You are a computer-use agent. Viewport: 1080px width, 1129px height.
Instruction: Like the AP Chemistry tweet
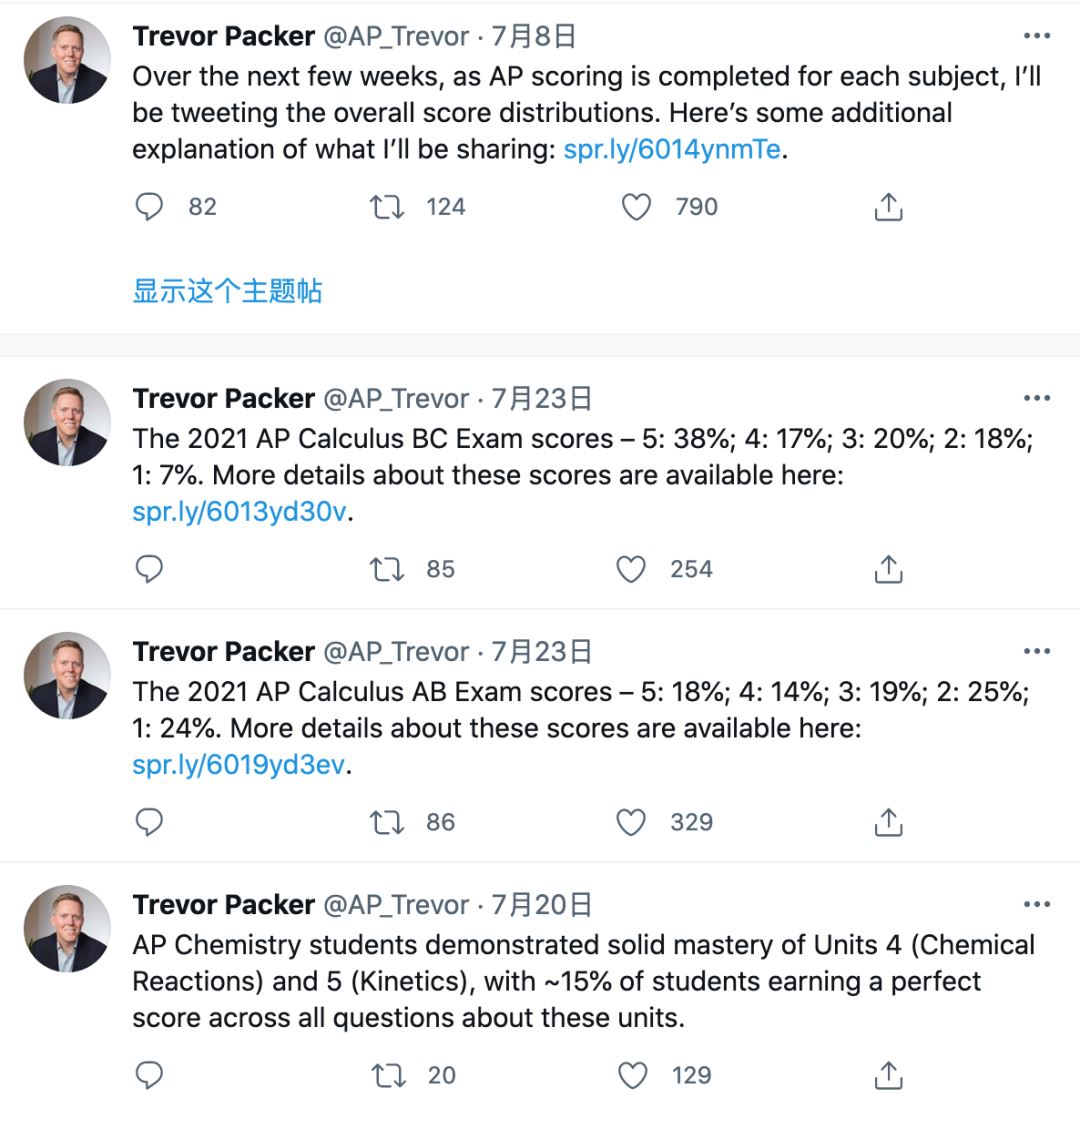click(631, 1075)
